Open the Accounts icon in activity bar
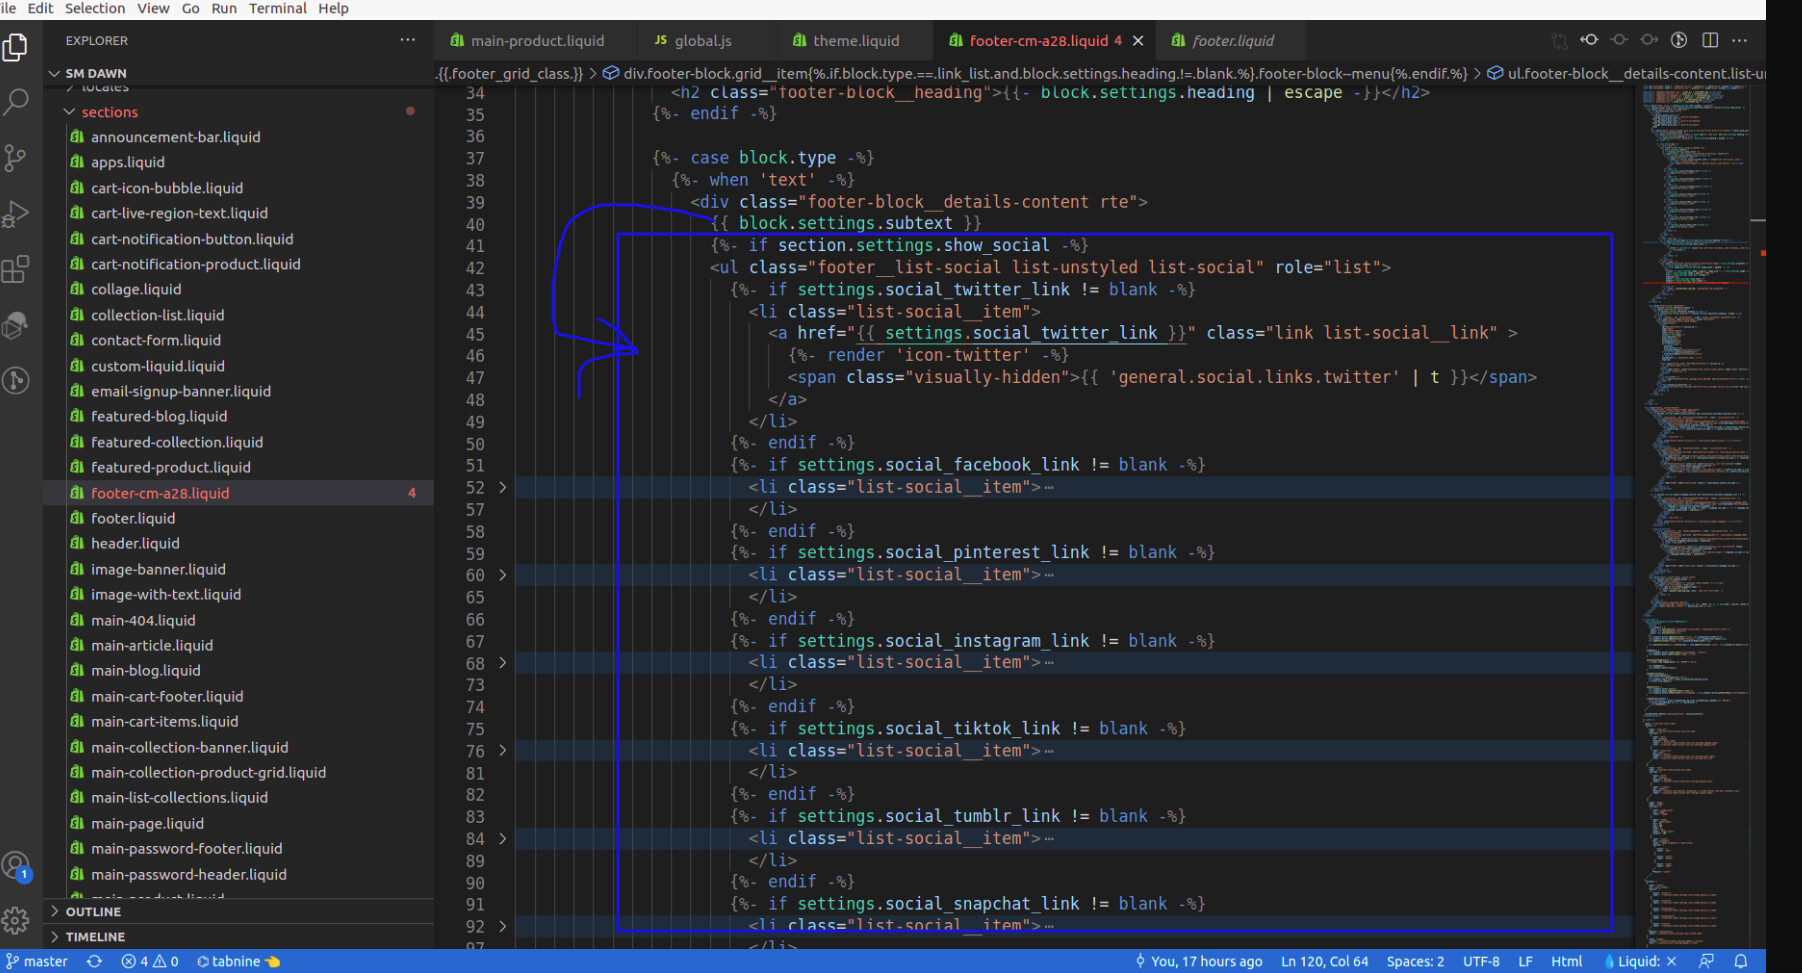The height and width of the screenshot is (973, 1802). [x=16, y=866]
